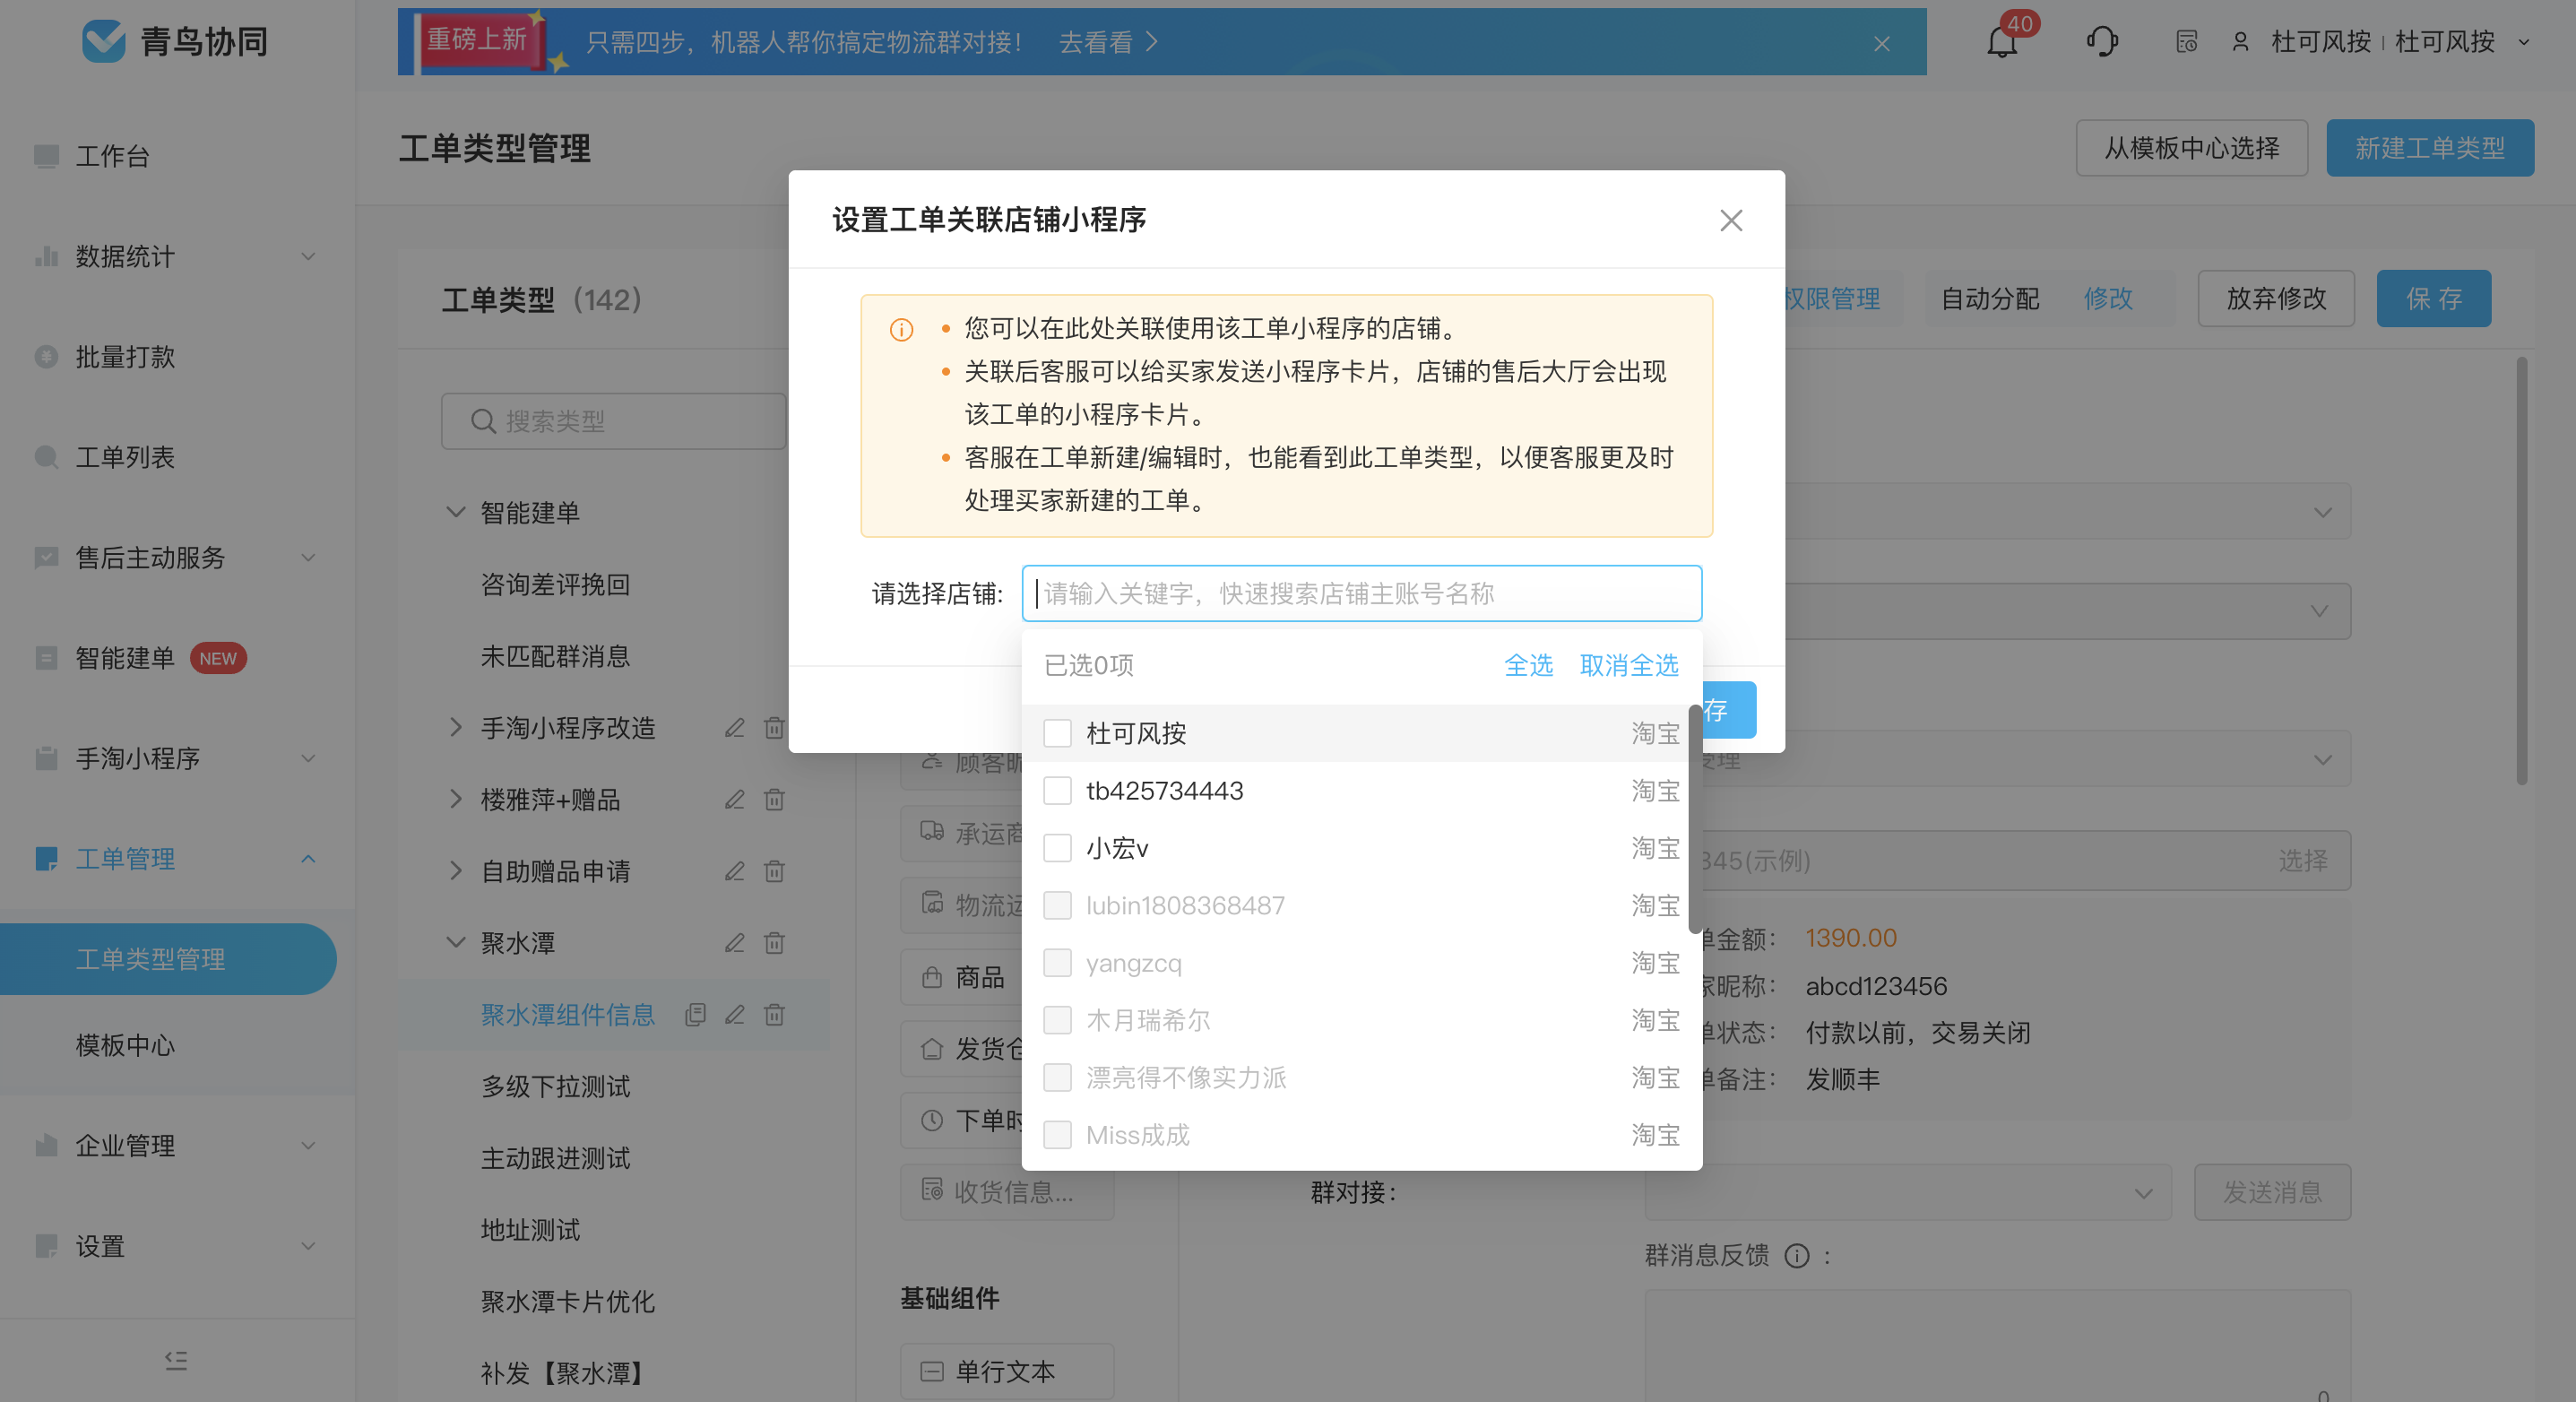This screenshot has height=1402, width=2576.
Task: Open 工单类型管理 in sidebar
Action: click(x=168, y=959)
